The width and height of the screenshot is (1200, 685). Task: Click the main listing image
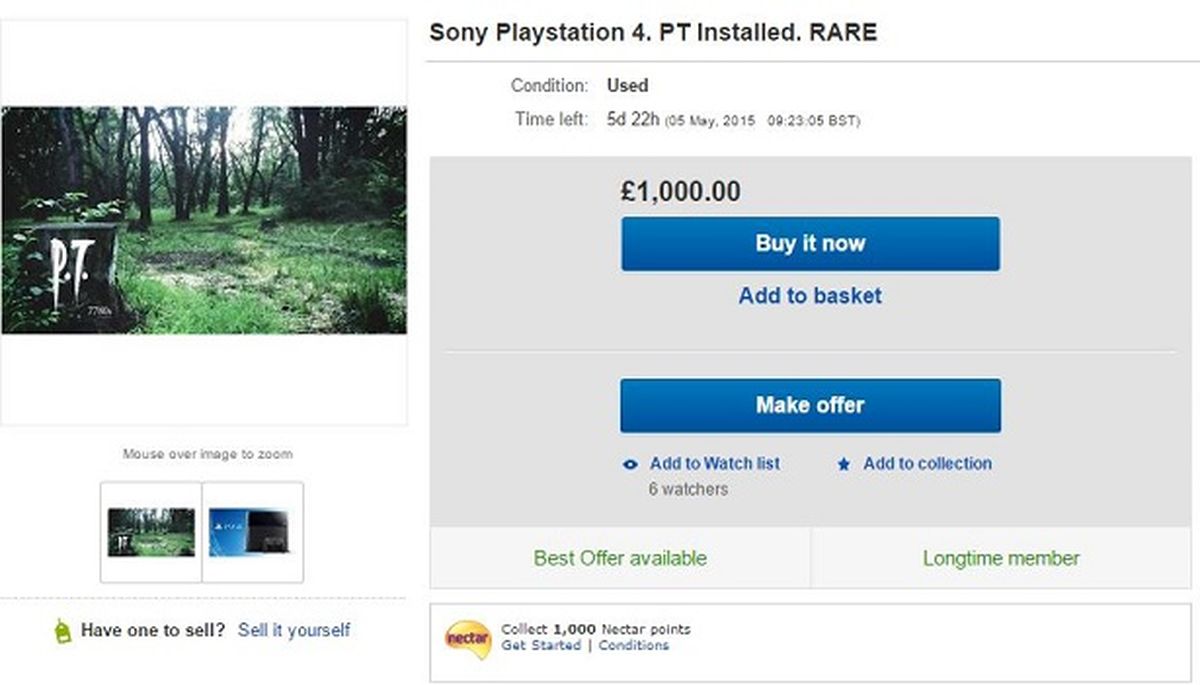205,220
